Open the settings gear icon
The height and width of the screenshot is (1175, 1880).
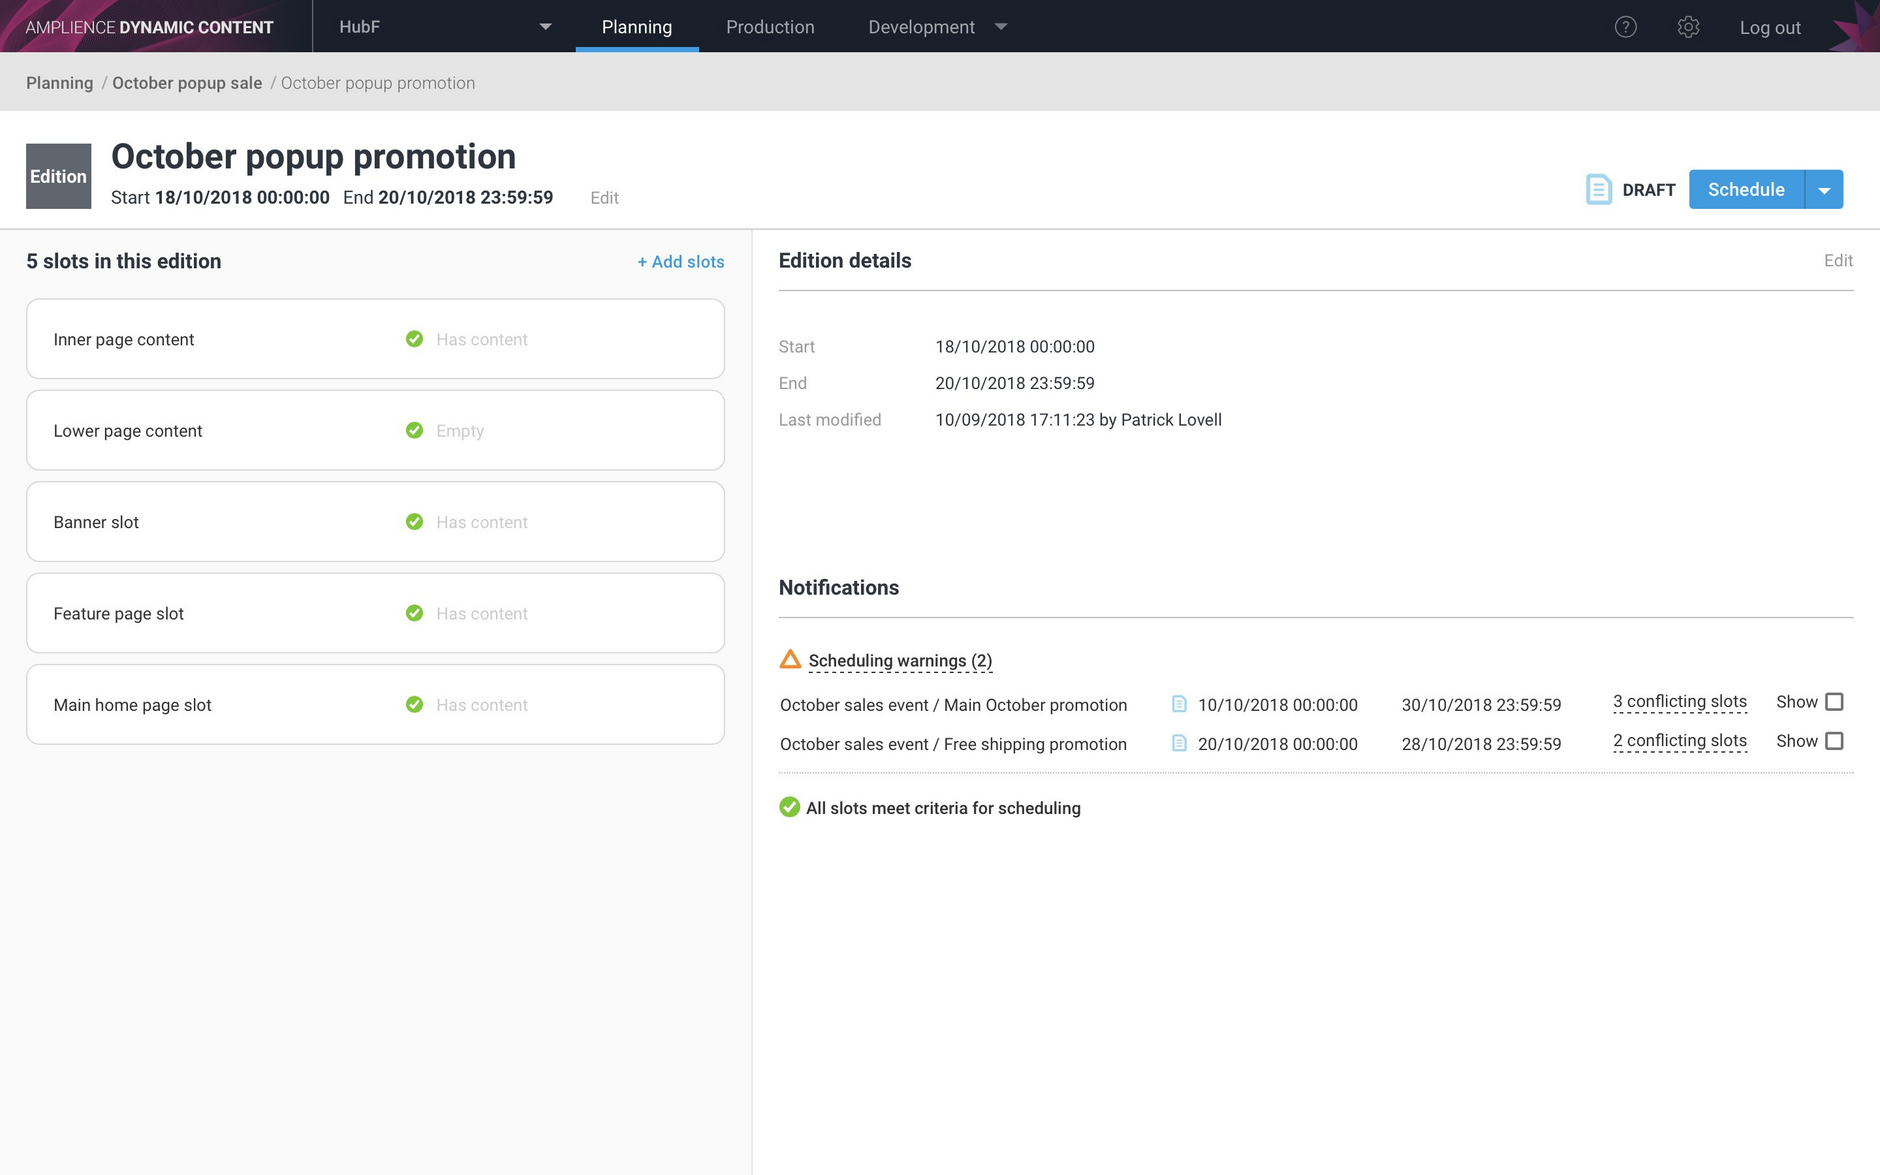[1688, 27]
